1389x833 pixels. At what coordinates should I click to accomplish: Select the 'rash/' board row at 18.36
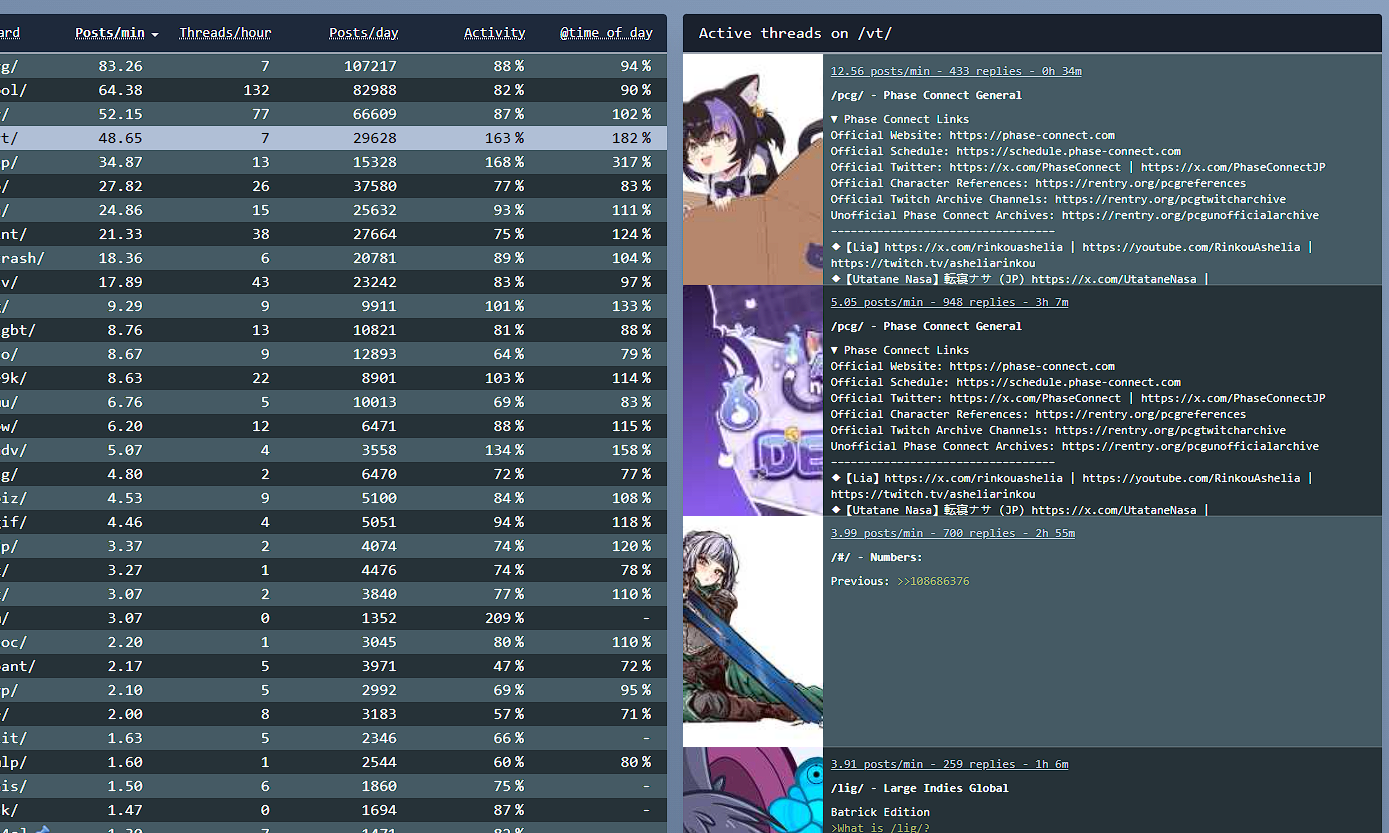point(333,258)
